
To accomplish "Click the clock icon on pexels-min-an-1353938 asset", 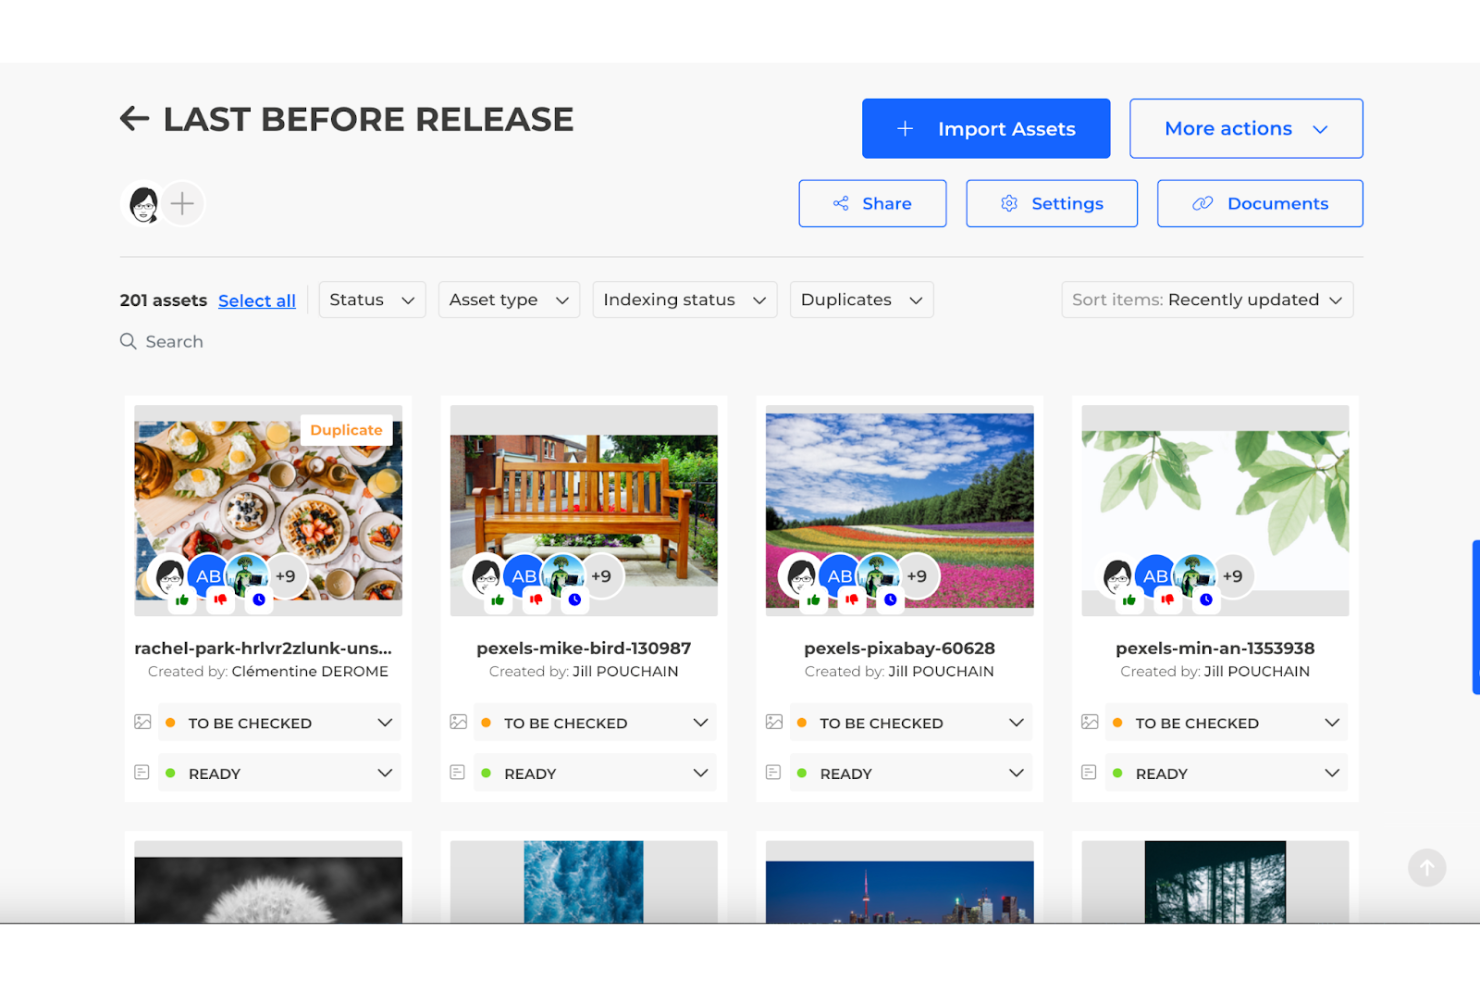I will tap(1206, 600).
